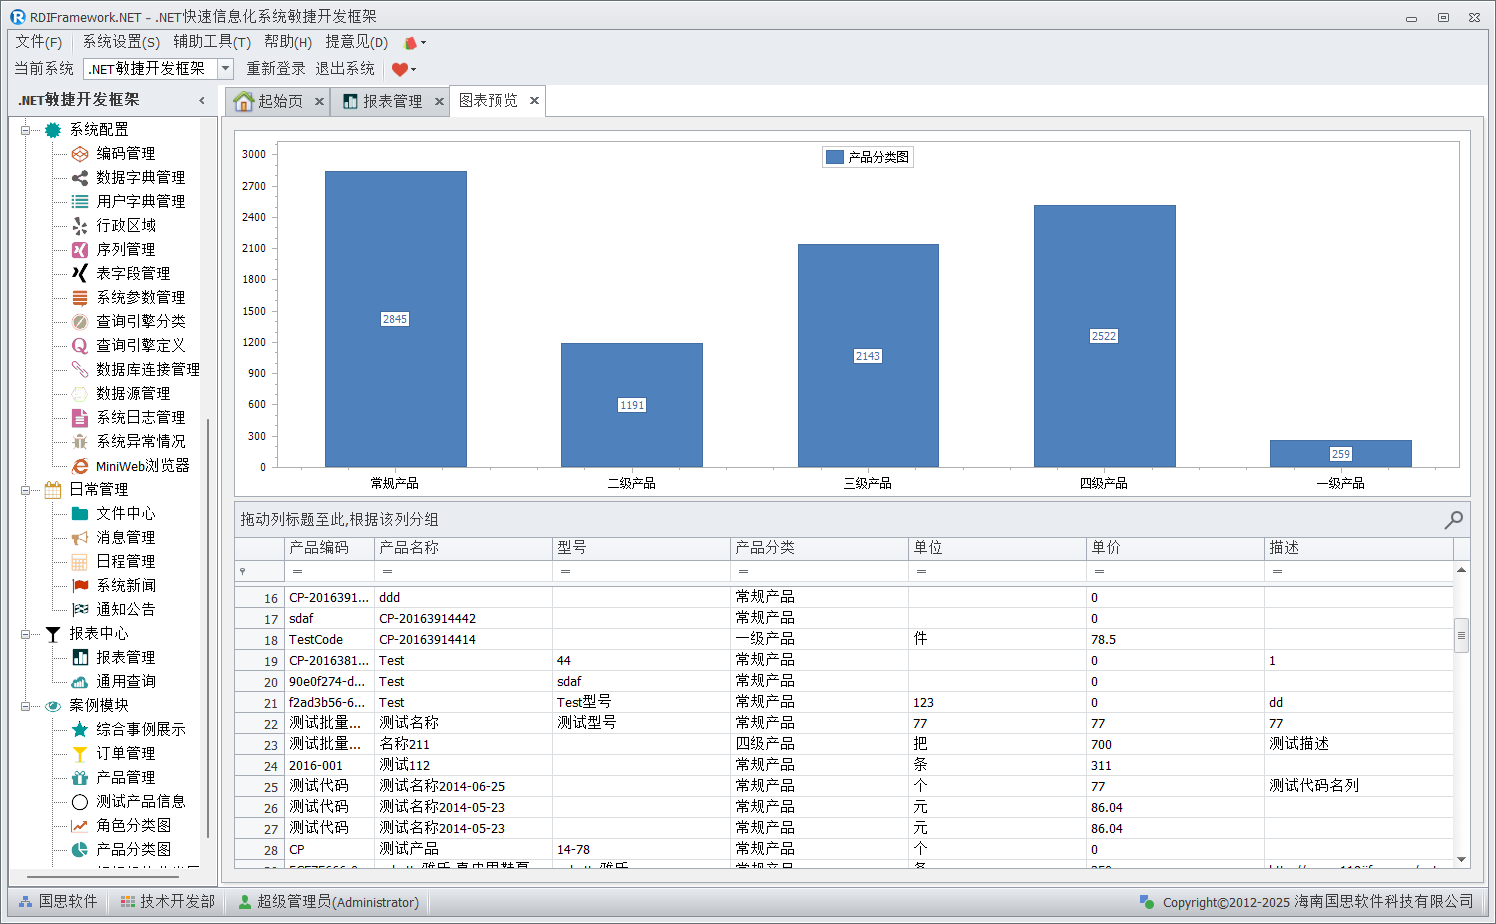The width and height of the screenshot is (1496, 924).
Task: Close the 图表预览 tab
Action: point(534,101)
